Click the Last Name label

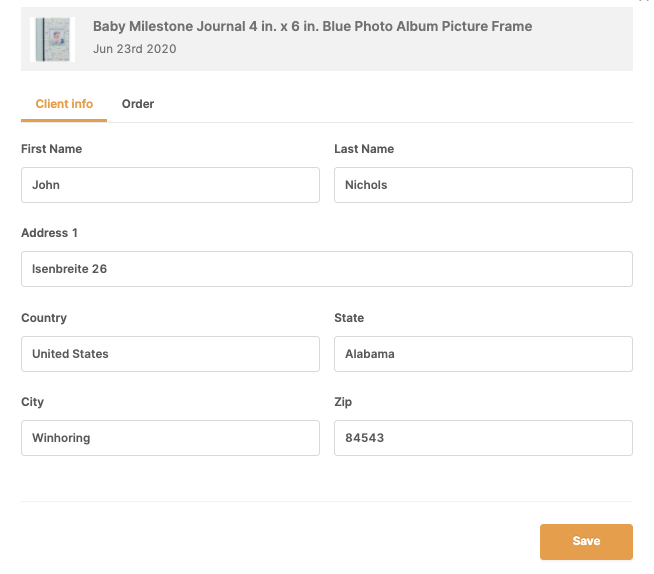point(364,149)
